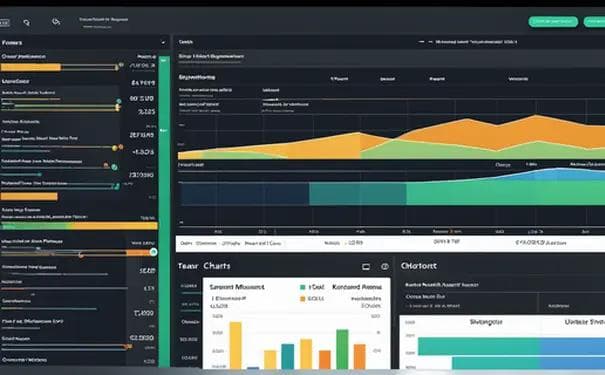
Task: Click the green round marker on fifth slider row
Action: (x=114, y=167)
